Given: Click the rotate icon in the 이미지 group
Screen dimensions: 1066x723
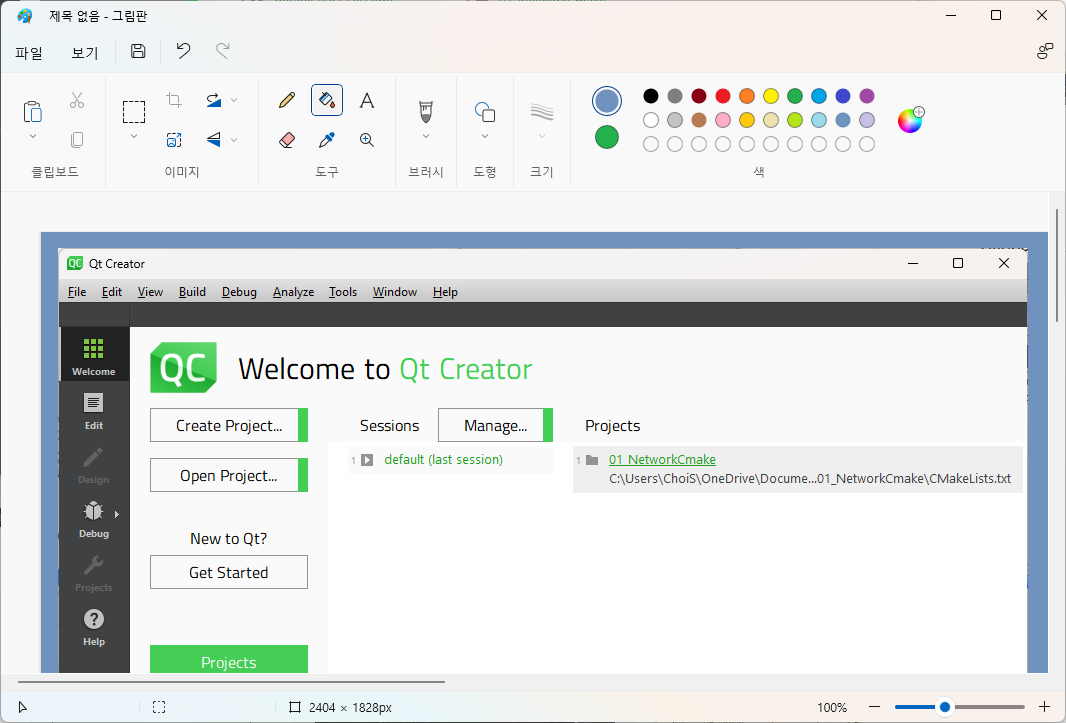Looking at the screenshot, I should 213,101.
